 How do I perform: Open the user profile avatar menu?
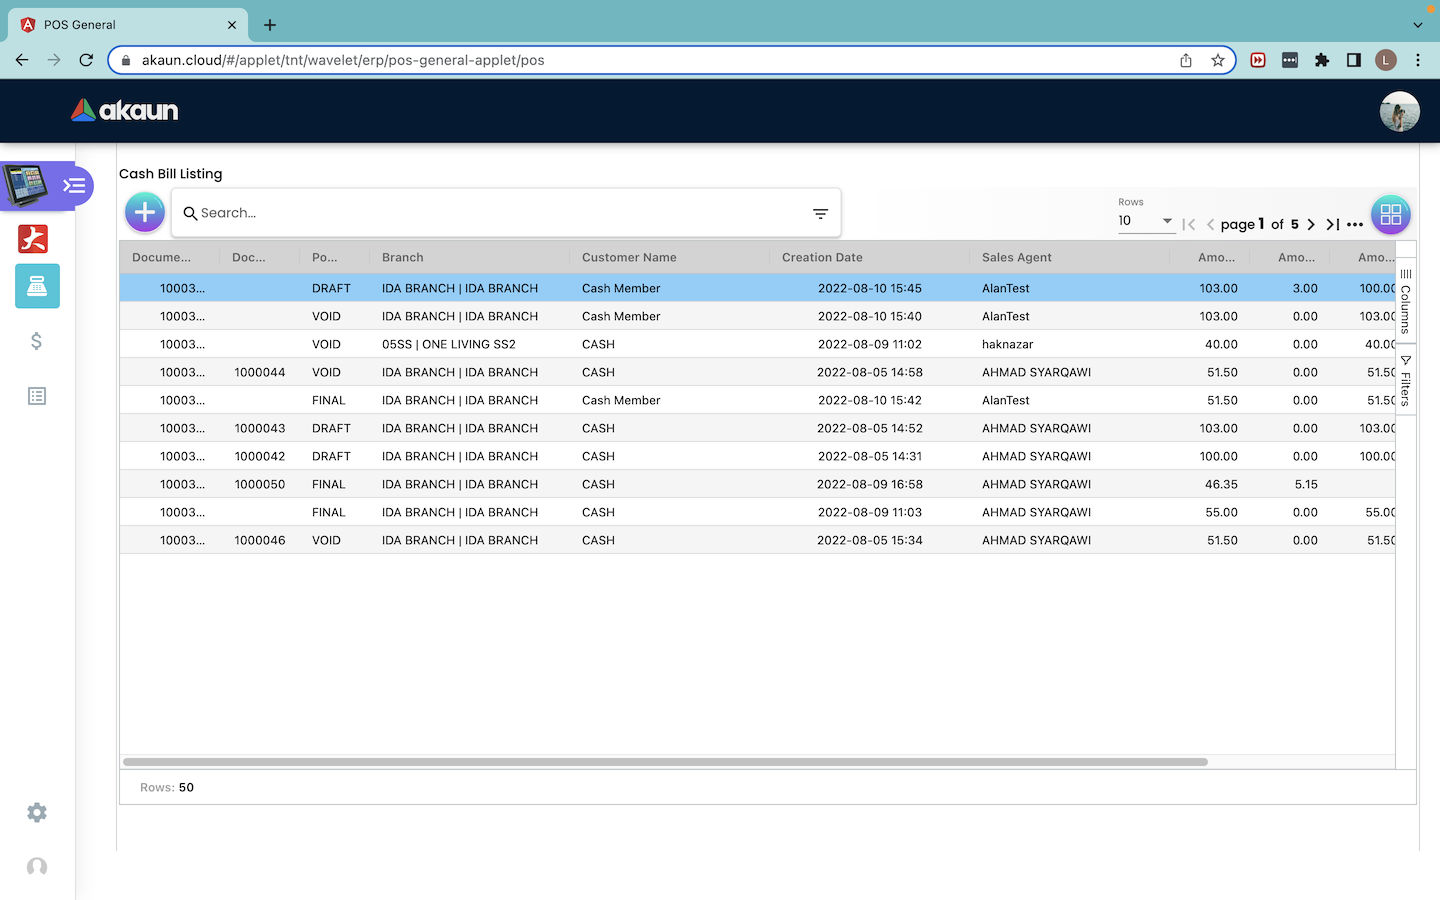point(1399,111)
